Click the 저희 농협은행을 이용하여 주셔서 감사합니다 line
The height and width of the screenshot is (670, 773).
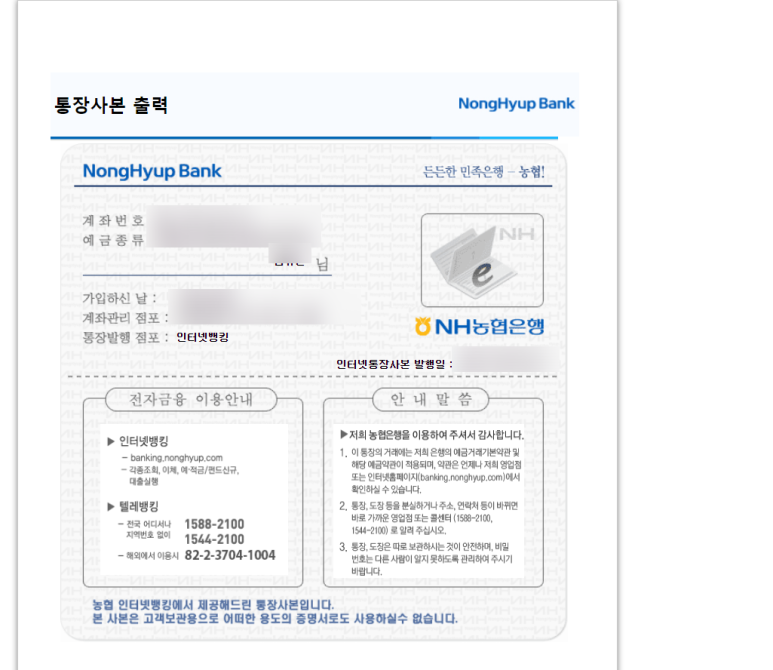(x=432, y=434)
